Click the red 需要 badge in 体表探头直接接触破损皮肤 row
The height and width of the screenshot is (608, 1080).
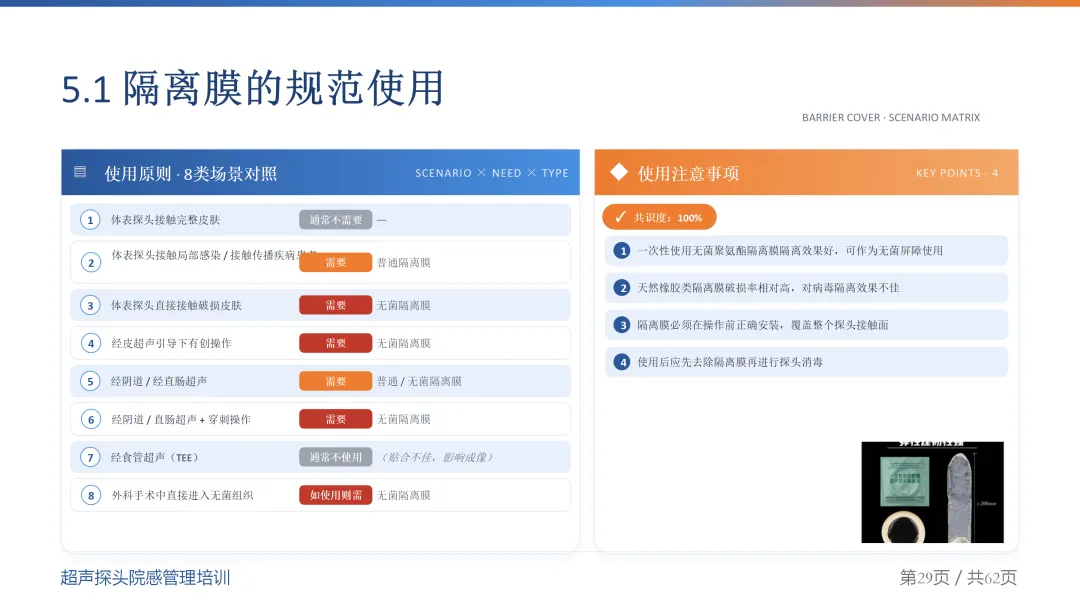[335, 305]
